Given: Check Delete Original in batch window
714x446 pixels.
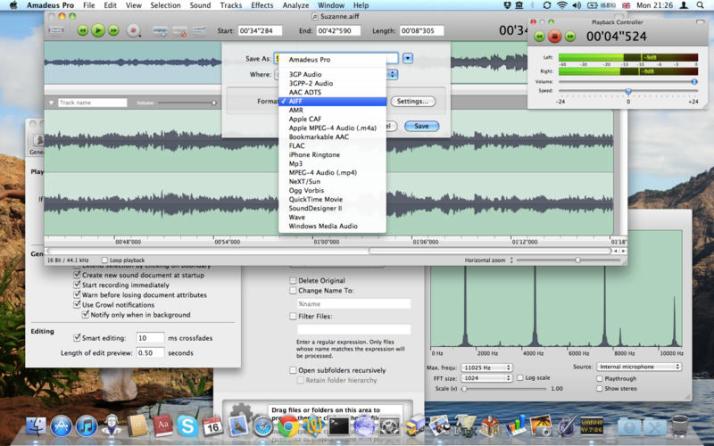Looking at the screenshot, I should pos(293,281).
